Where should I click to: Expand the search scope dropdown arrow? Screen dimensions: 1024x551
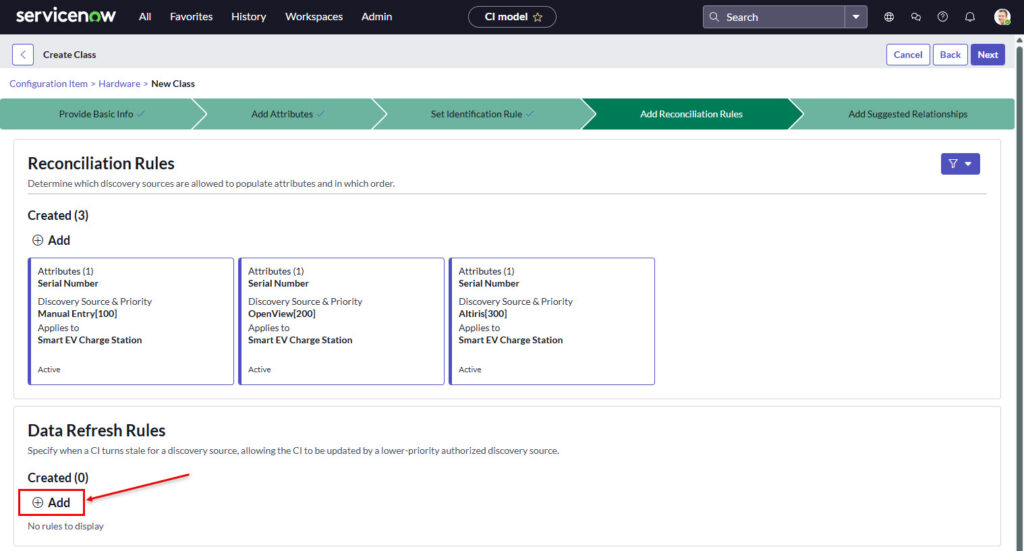(856, 17)
